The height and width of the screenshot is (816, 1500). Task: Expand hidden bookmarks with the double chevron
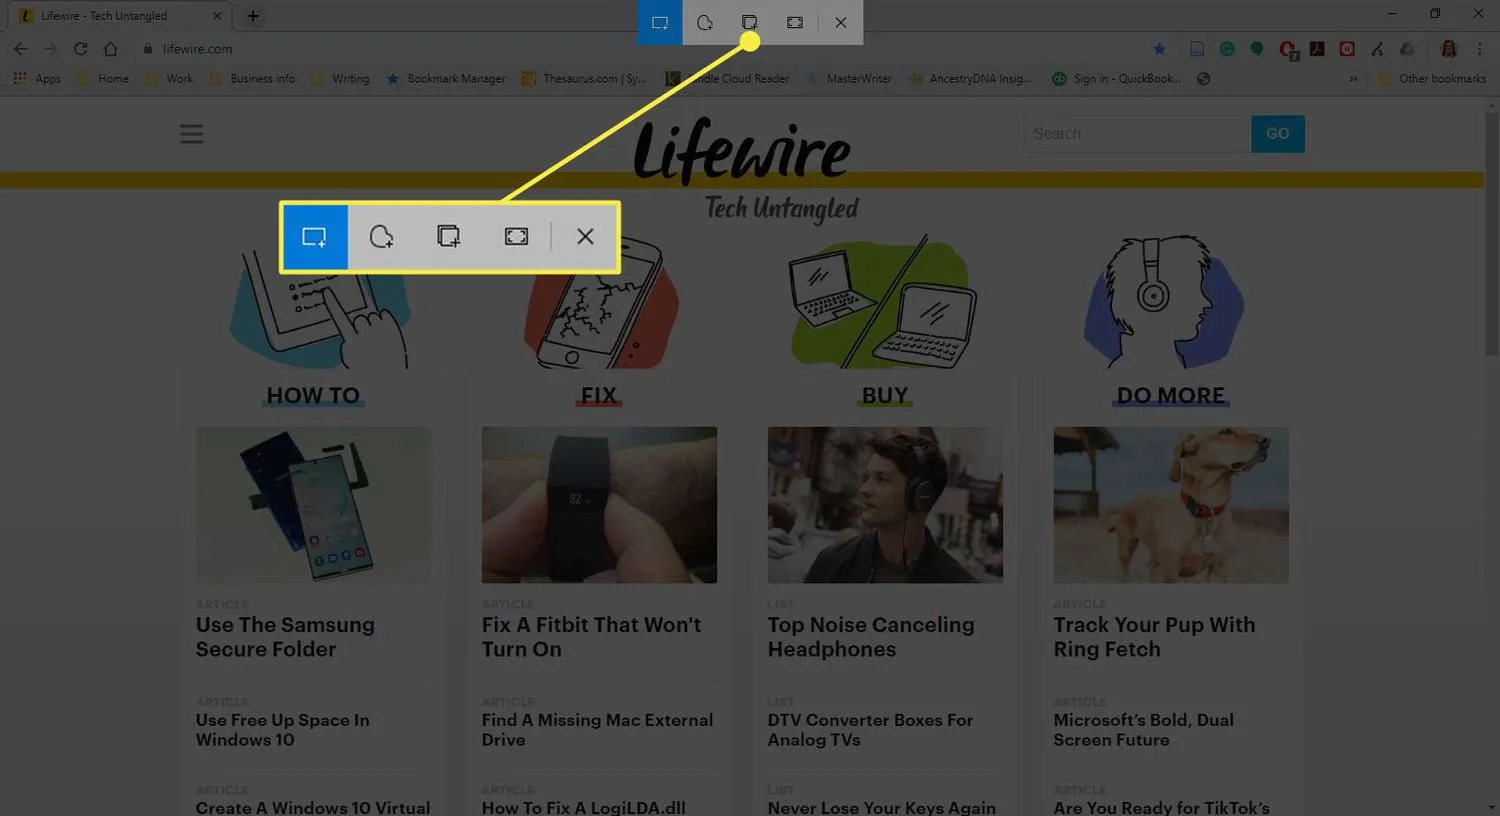(1353, 79)
